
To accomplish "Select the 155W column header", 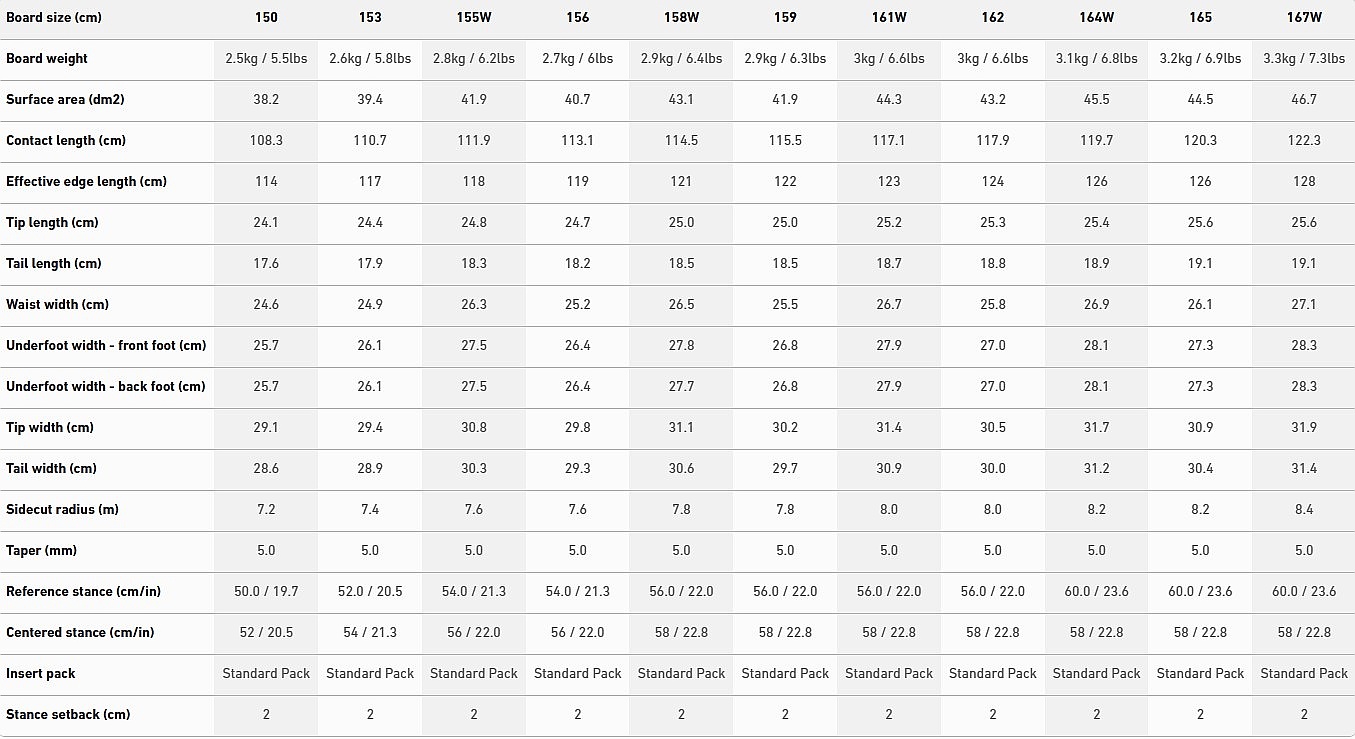I will coord(474,18).
